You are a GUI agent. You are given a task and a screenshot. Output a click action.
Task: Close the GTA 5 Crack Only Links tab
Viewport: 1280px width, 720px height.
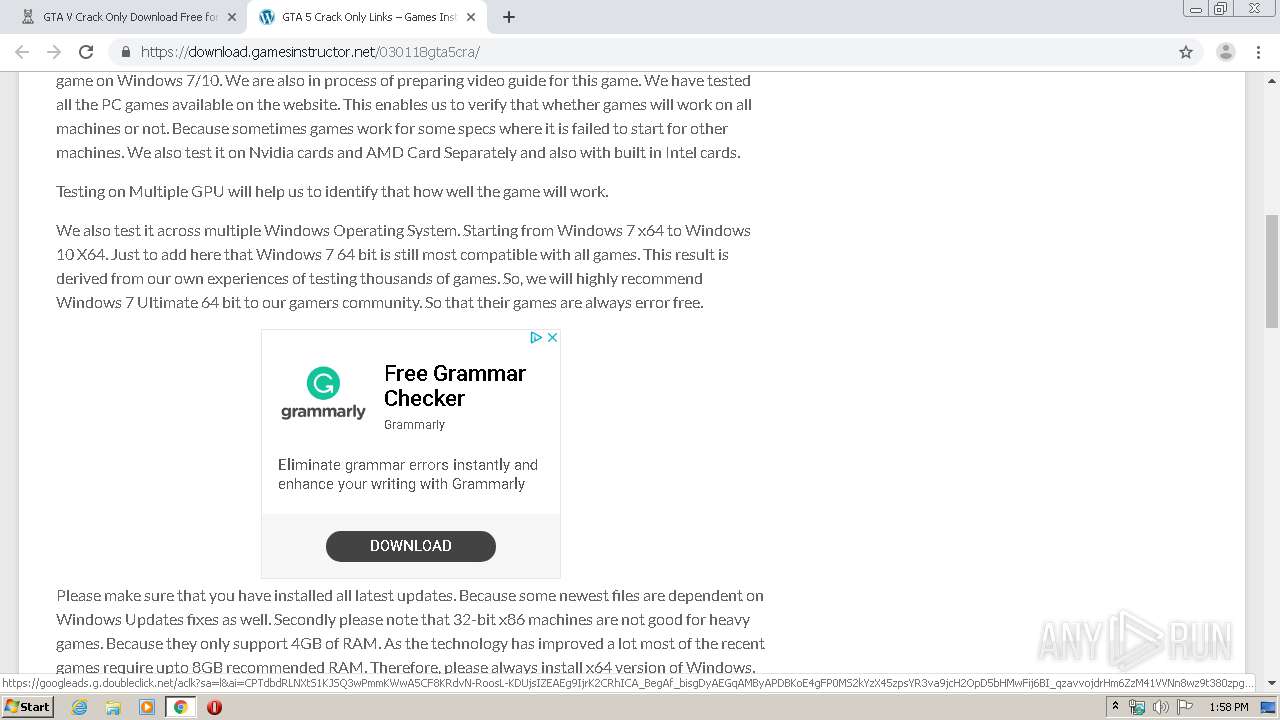(470, 17)
